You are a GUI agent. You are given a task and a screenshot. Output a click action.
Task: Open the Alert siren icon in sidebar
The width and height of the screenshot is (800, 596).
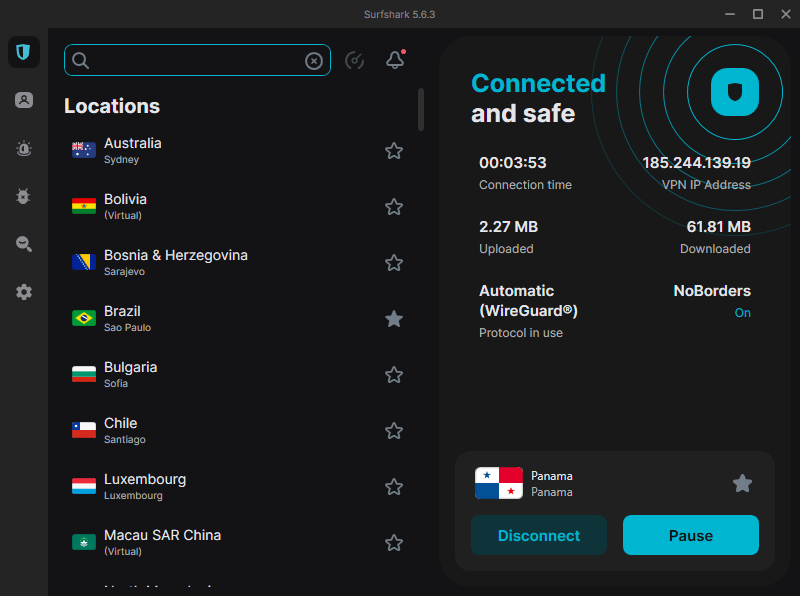click(x=23, y=148)
